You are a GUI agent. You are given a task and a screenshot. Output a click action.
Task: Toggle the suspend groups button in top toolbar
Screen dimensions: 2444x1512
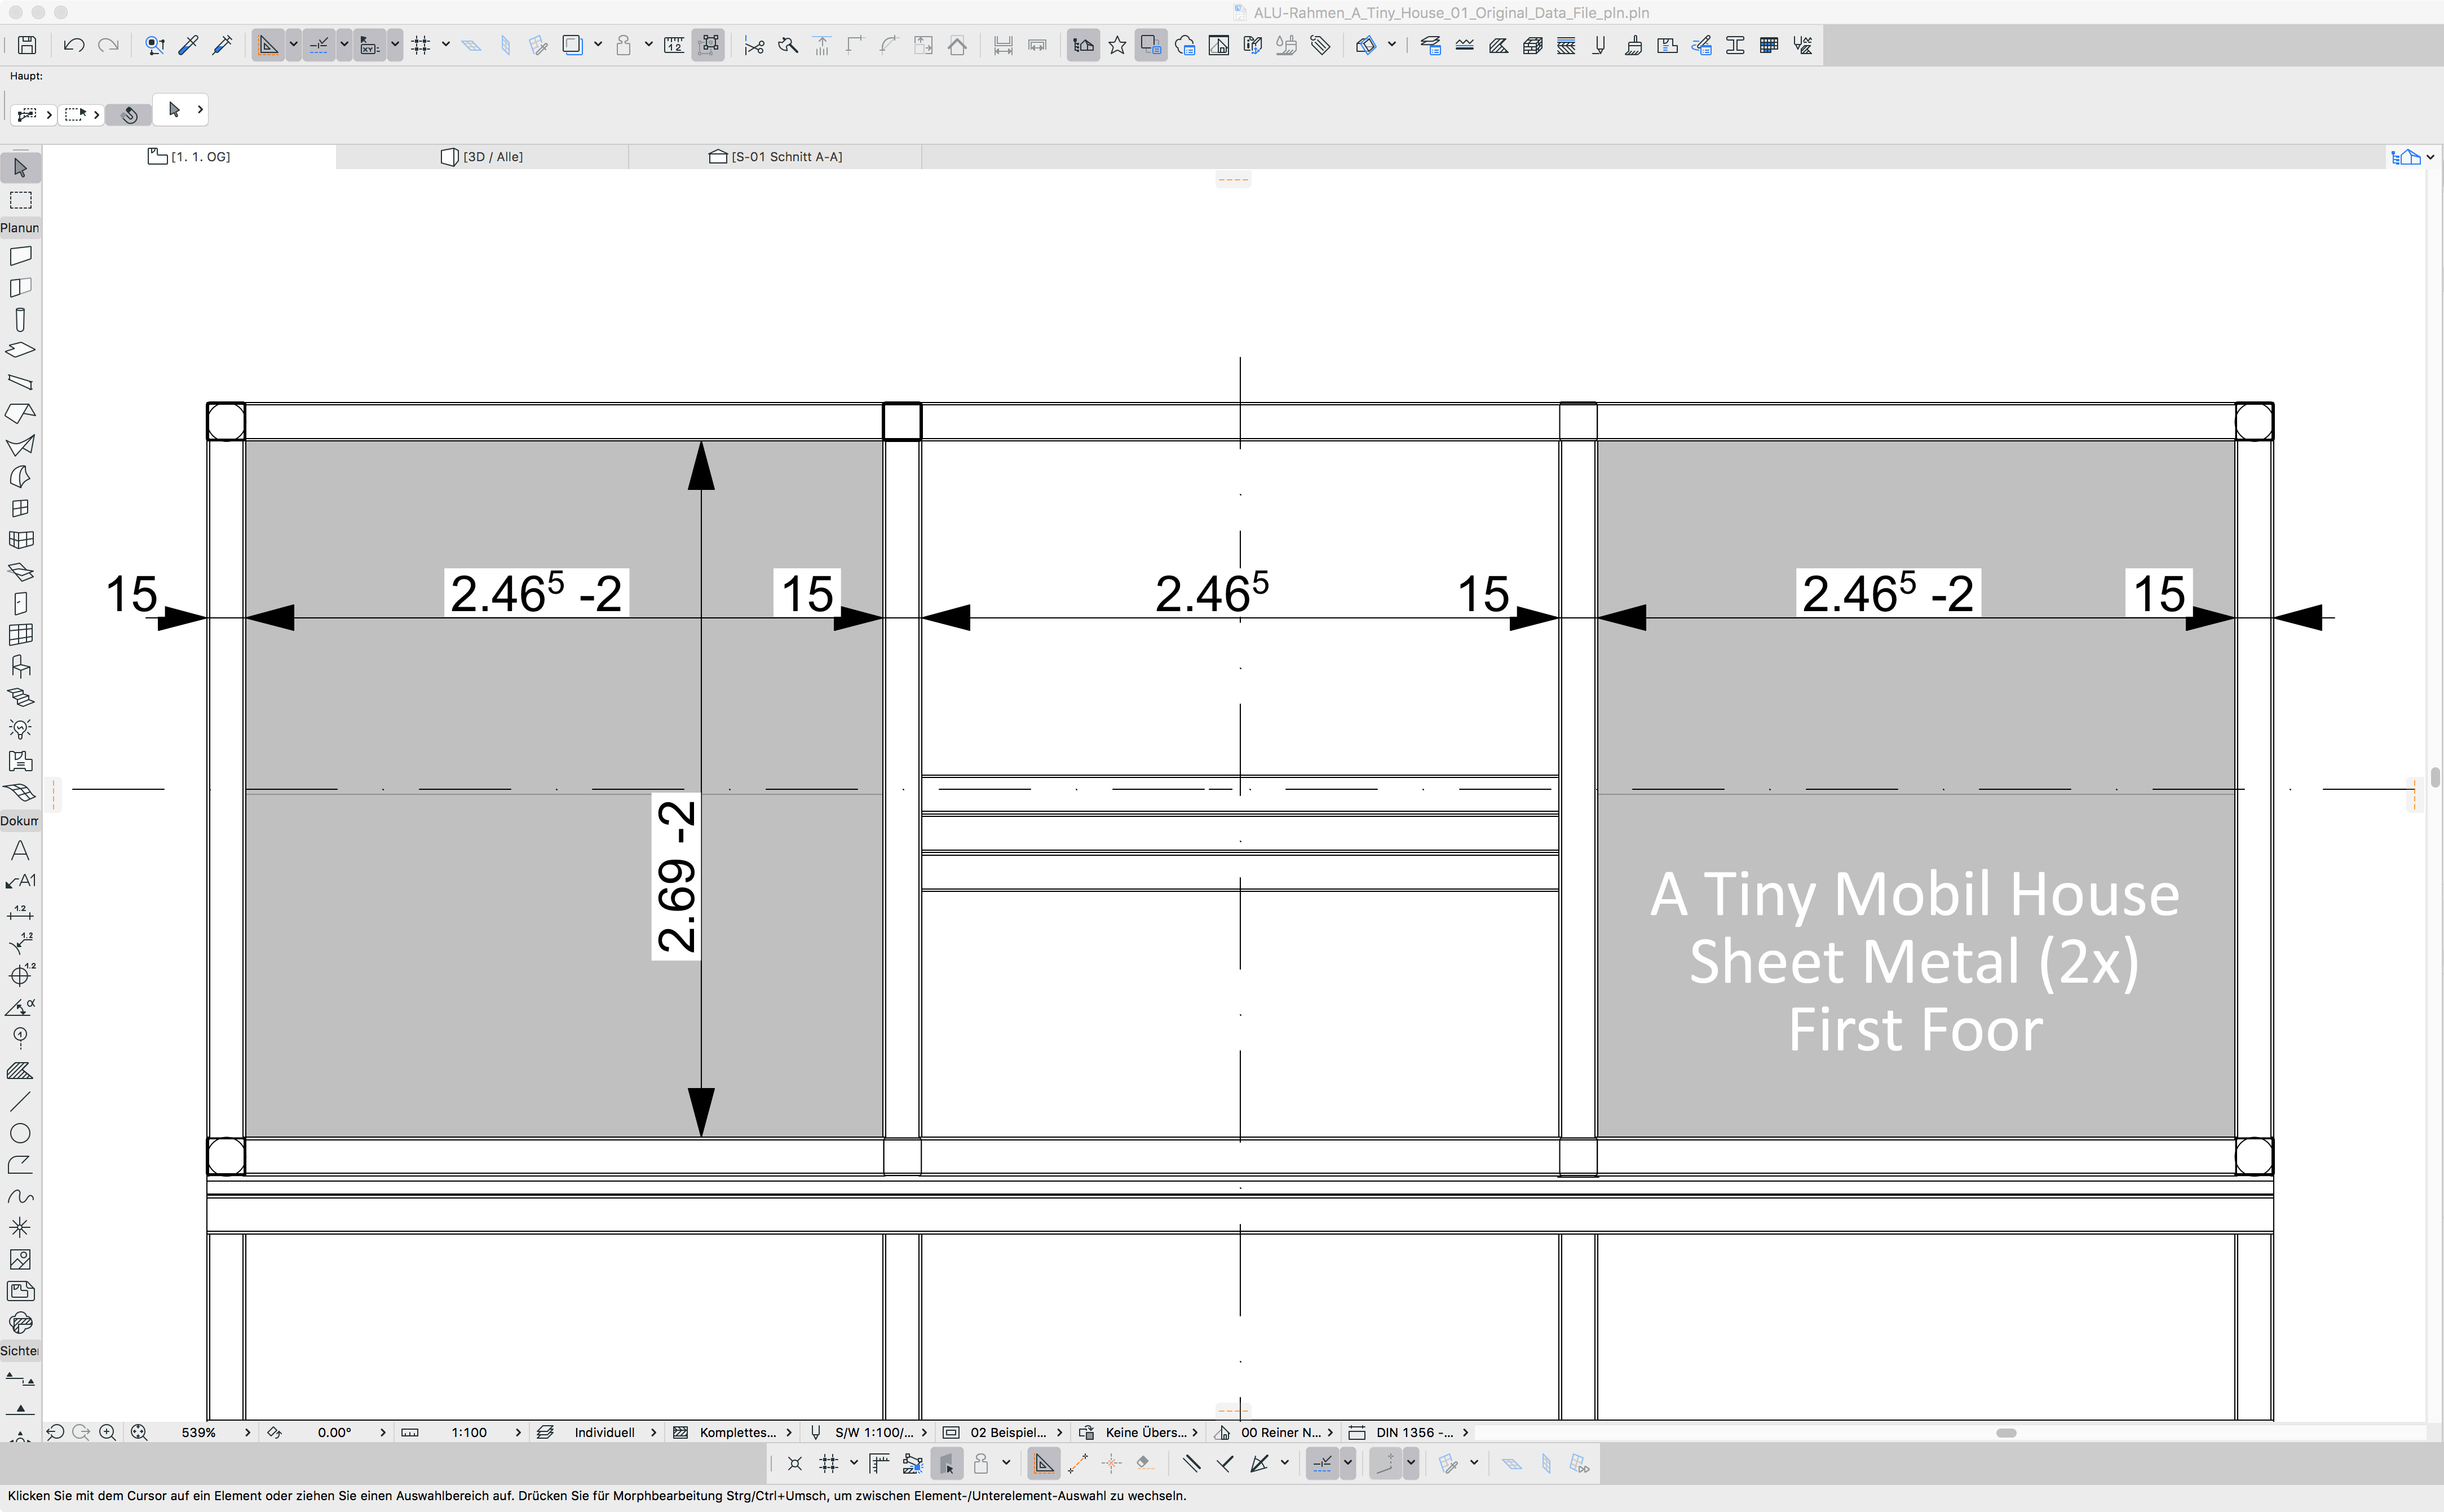pos(708,45)
